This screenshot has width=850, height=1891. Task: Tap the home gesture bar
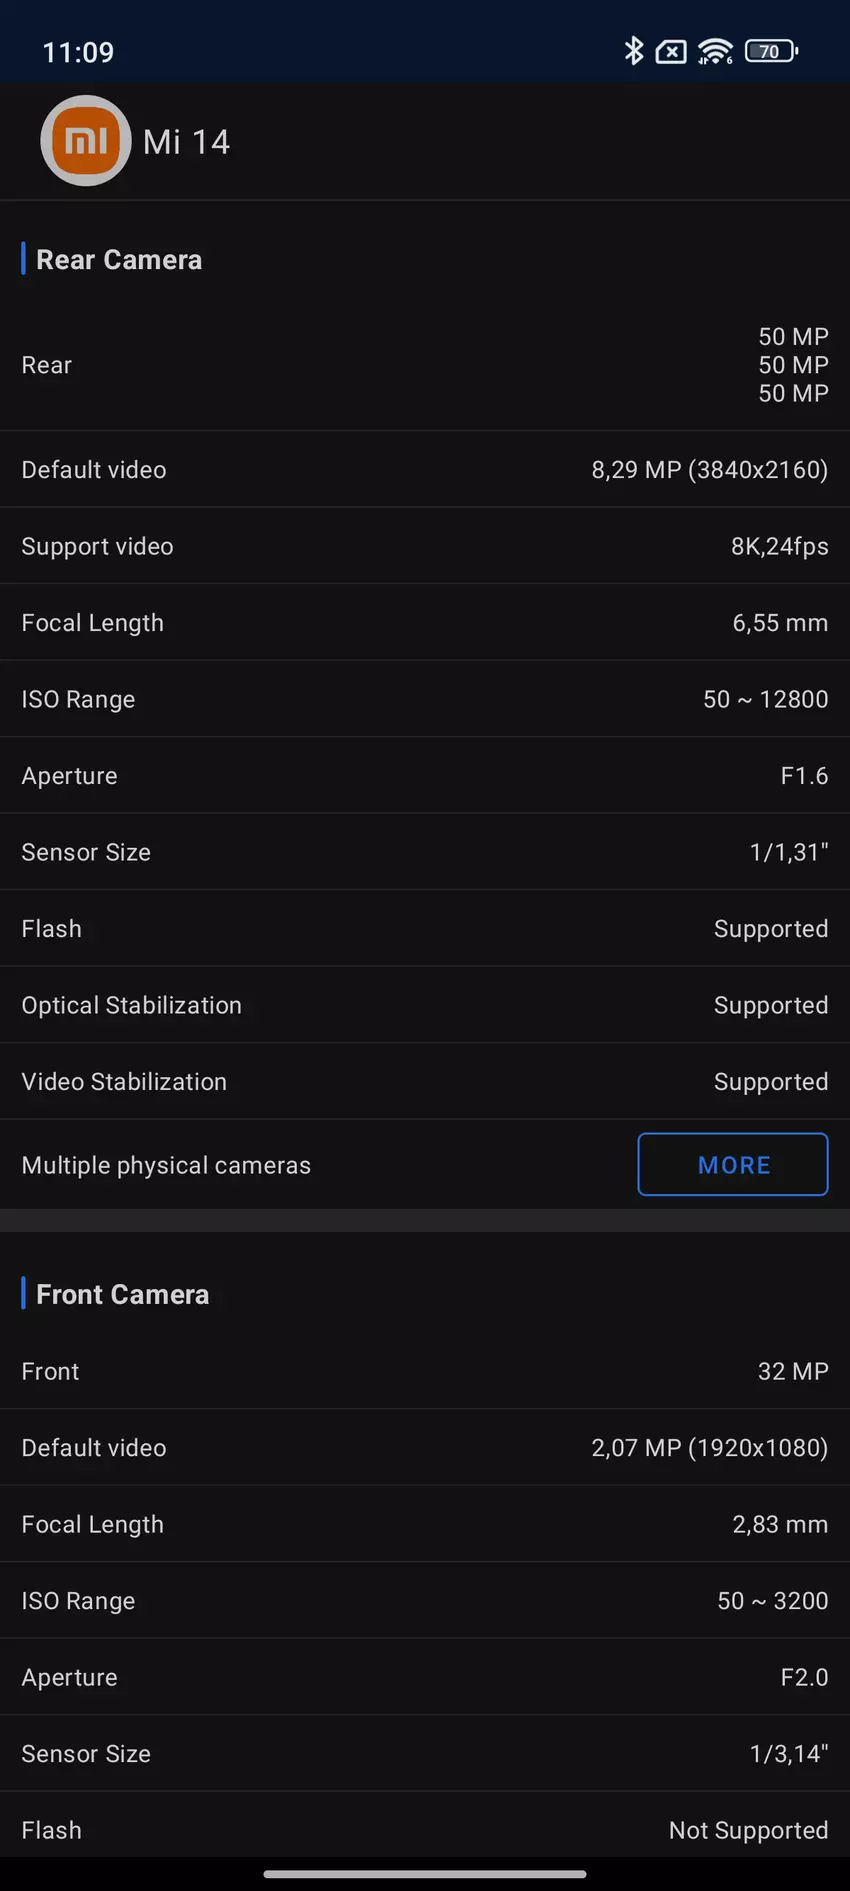tap(425, 1874)
